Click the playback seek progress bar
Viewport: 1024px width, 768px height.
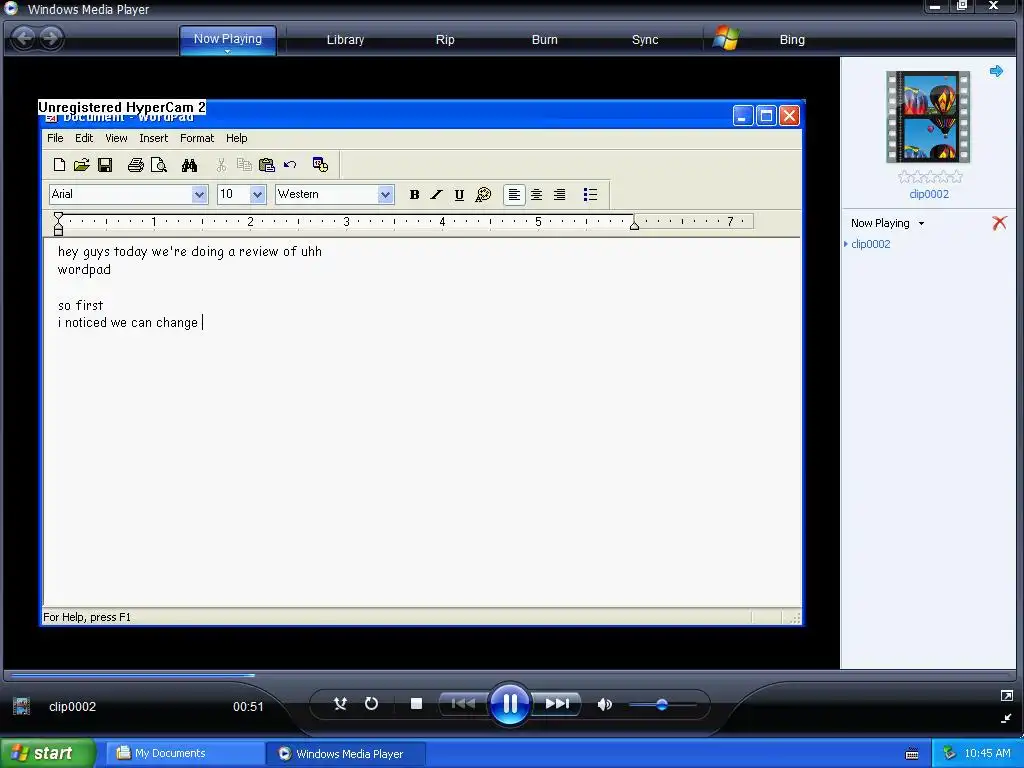click(x=509, y=675)
